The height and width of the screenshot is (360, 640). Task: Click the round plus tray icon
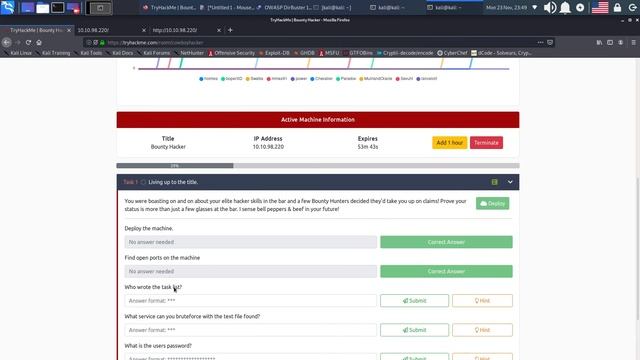(x=580, y=7)
